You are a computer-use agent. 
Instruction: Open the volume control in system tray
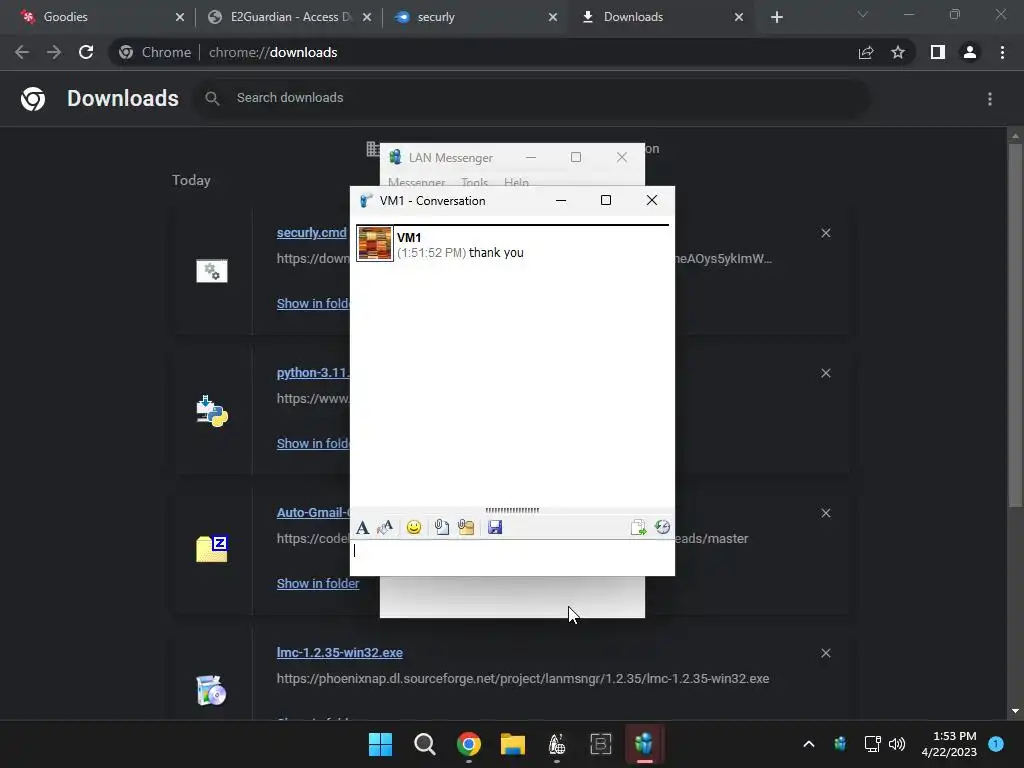pyautogui.click(x=897, y=744)
